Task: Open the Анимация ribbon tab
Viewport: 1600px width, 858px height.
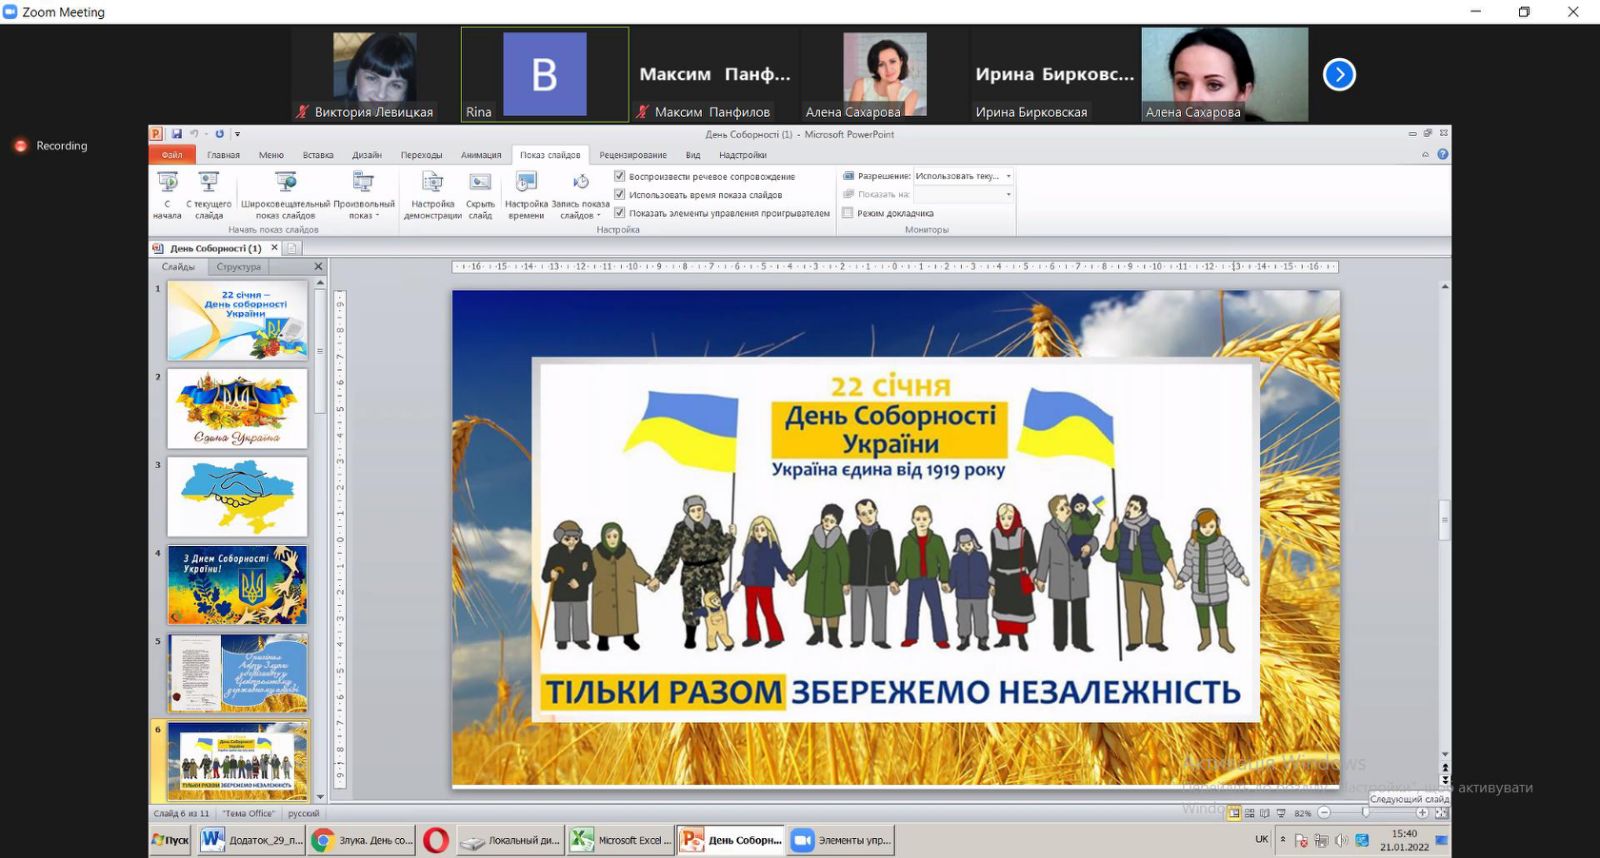Action: [x=481, y=155]
